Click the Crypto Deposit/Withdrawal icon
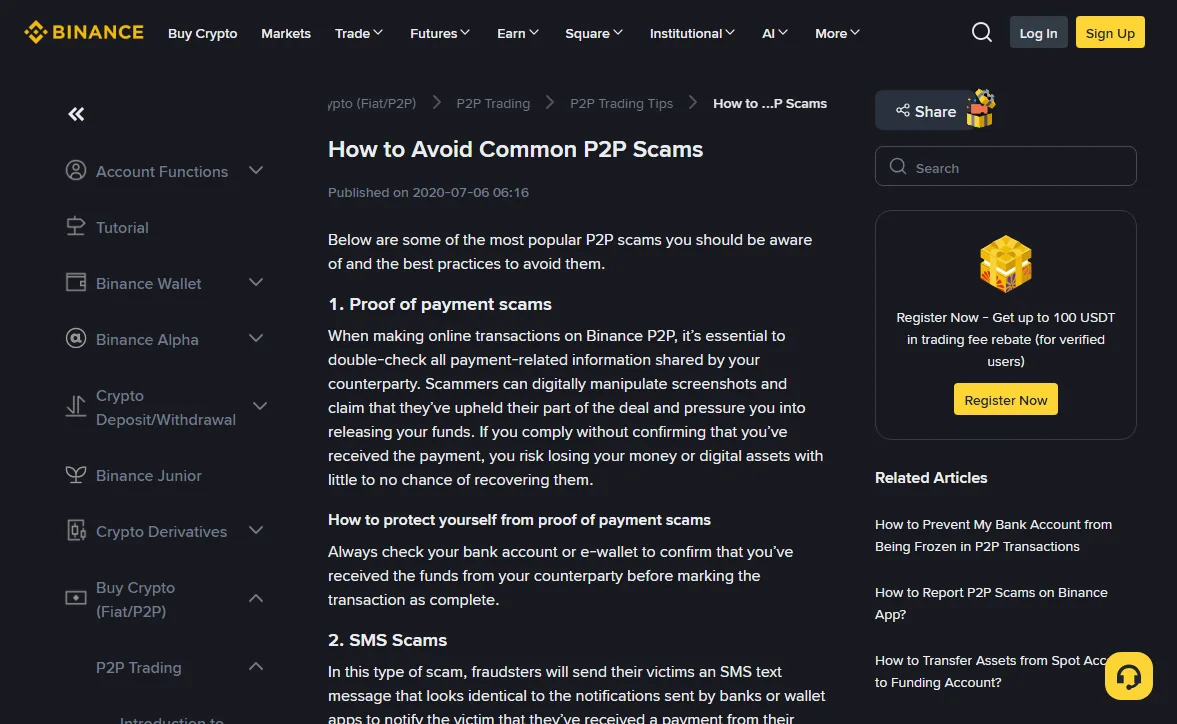The image size is (1177, 724). [x=76, y=407]
